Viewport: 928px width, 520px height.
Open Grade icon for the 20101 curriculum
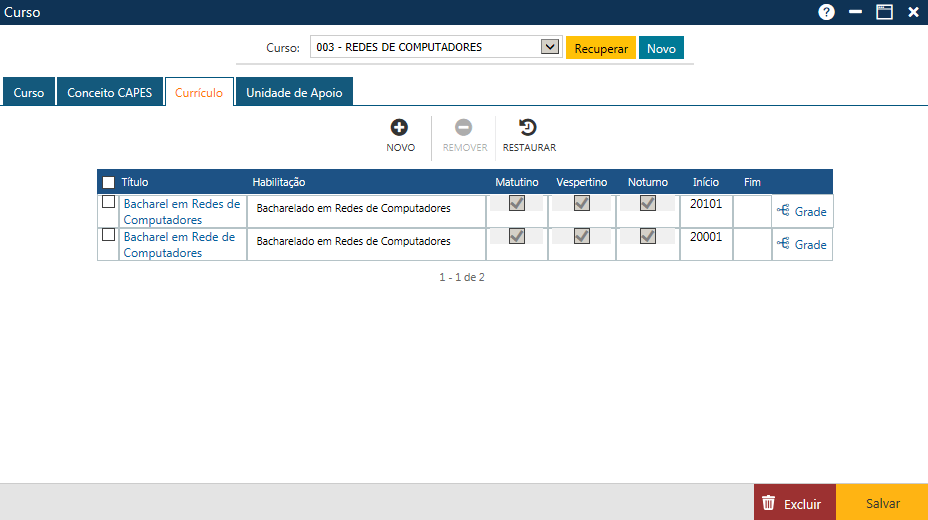point(784,211)
